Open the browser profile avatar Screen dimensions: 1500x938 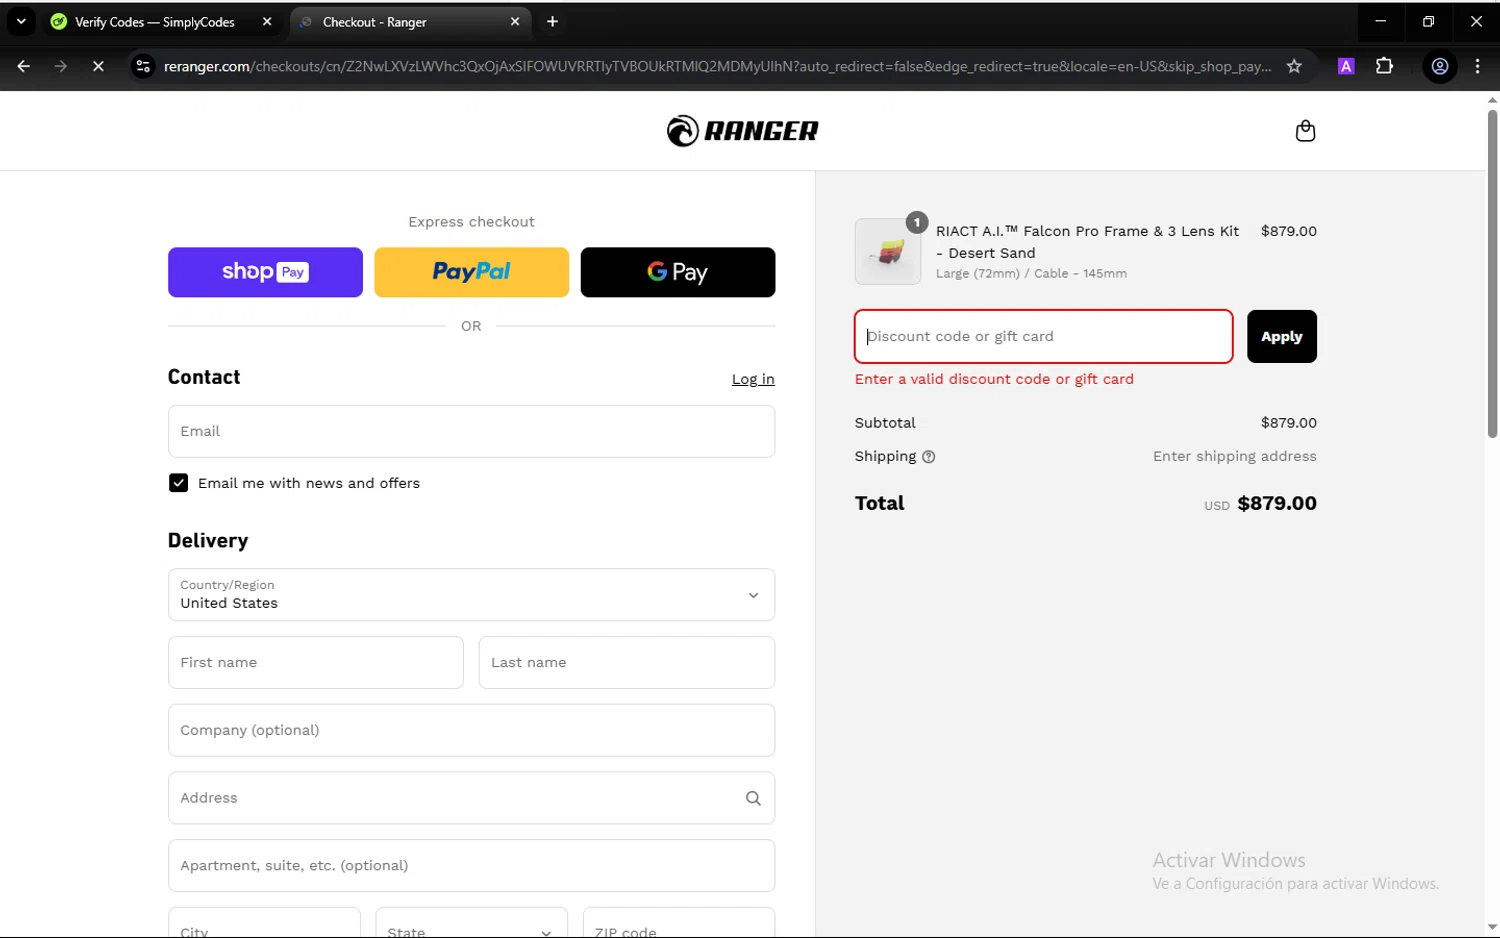tap(1440, 66)
